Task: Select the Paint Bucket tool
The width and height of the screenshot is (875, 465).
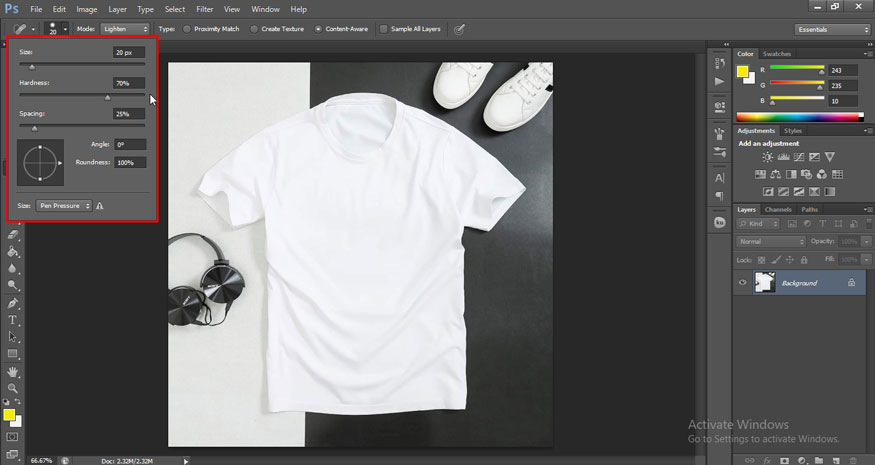Action: (x=13, y=250)
